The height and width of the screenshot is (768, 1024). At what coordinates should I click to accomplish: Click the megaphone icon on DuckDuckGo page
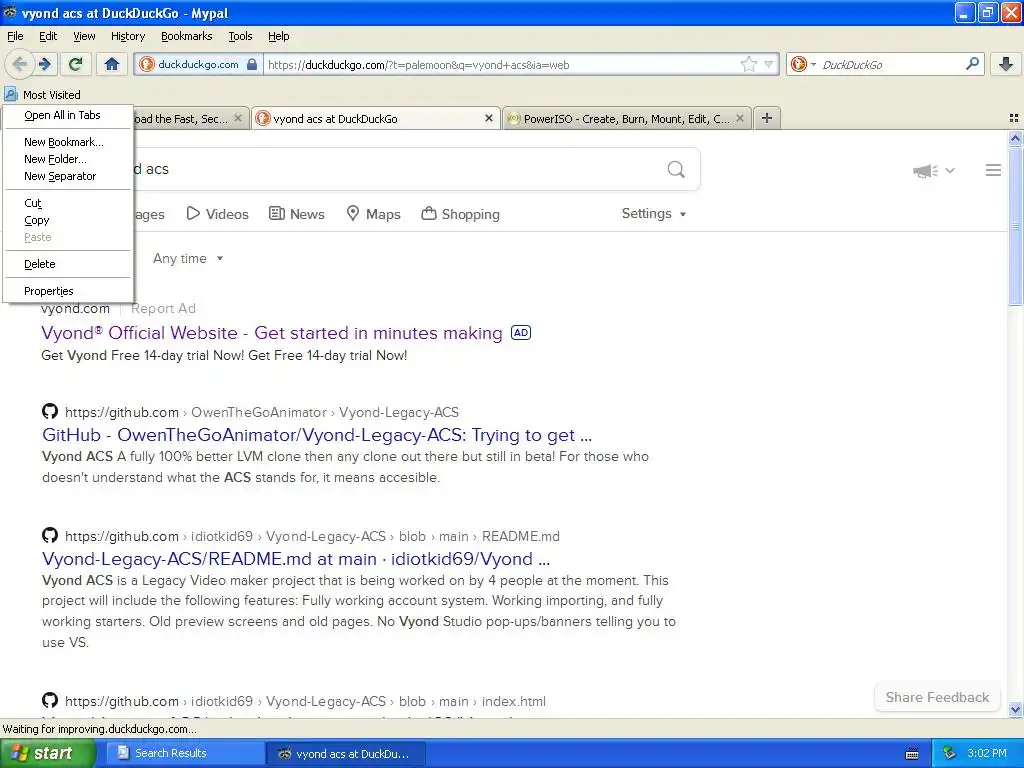click(925, 171)
